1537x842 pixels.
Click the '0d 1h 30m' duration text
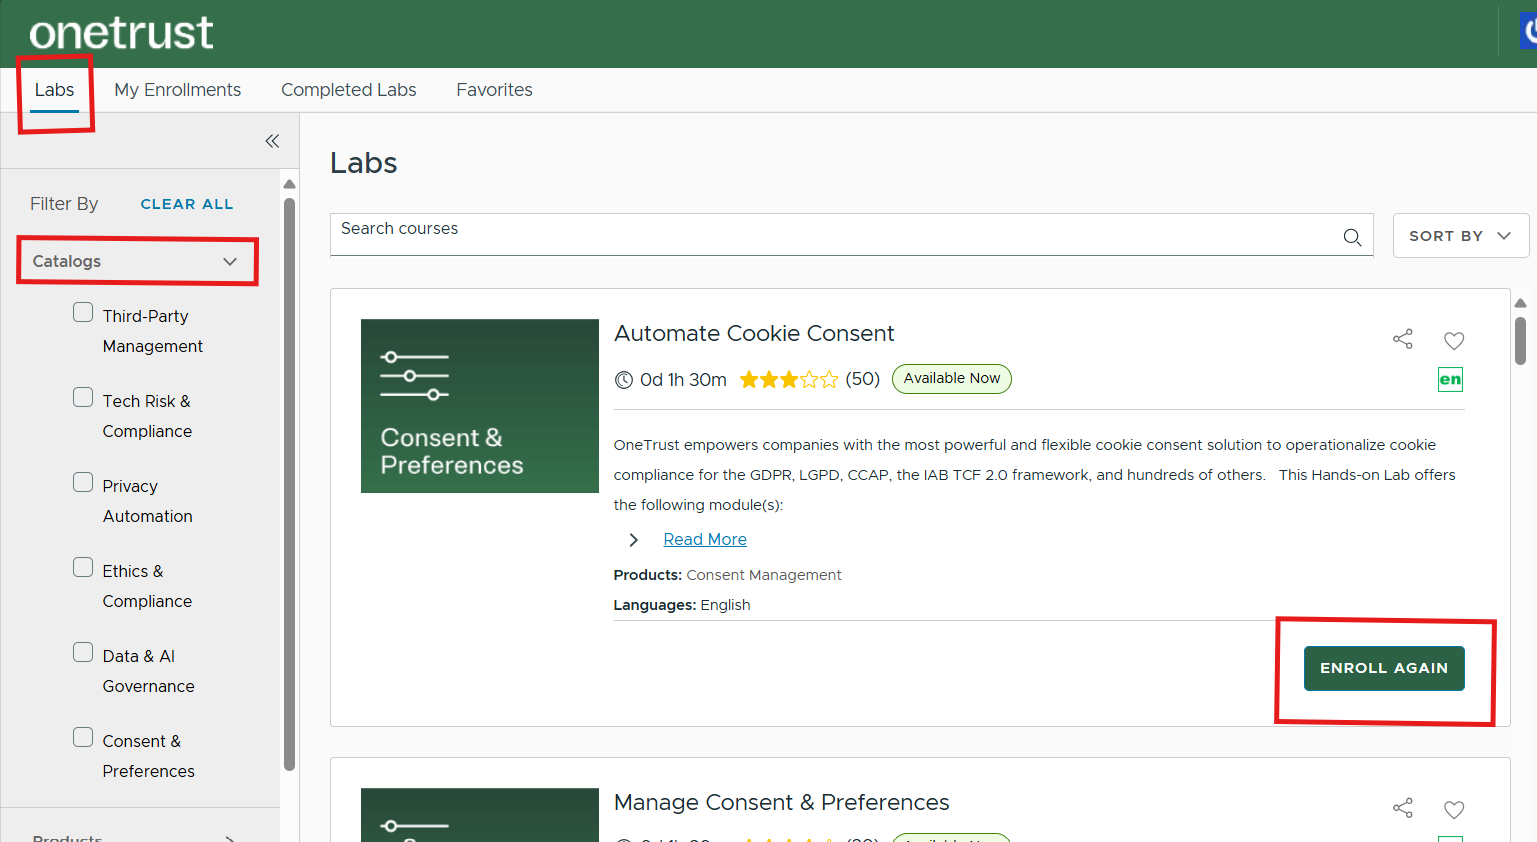pyautogui.click(x=683, y=380)
